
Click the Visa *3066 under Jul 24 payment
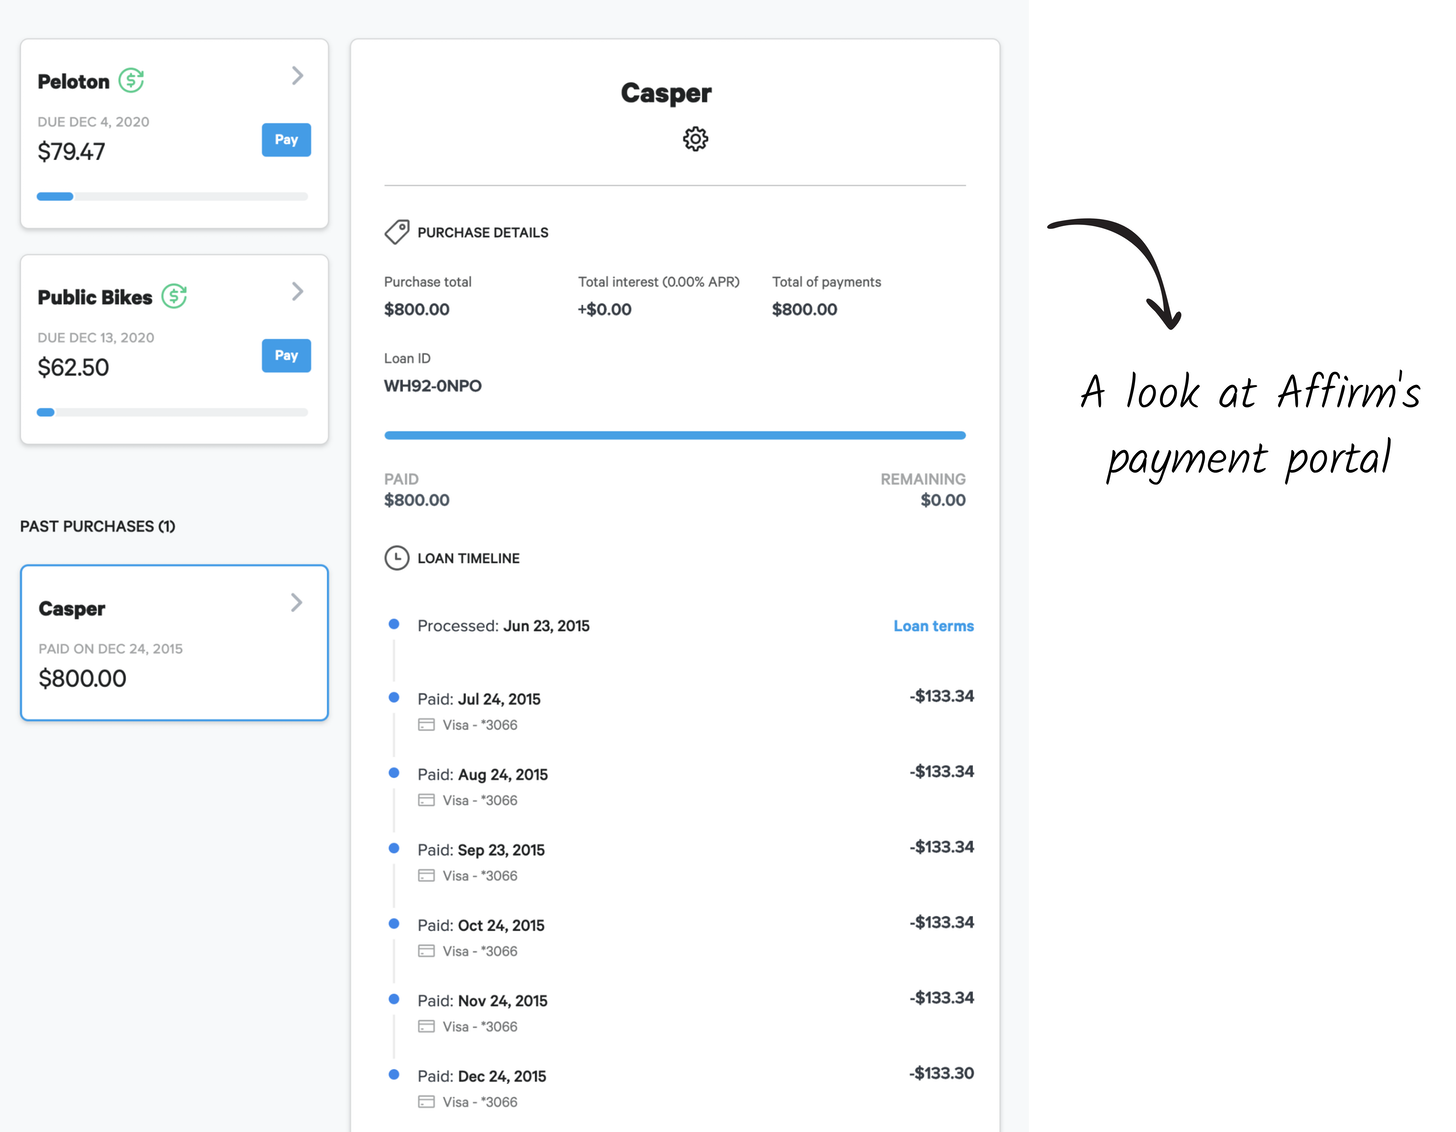(x=480, y=725)
